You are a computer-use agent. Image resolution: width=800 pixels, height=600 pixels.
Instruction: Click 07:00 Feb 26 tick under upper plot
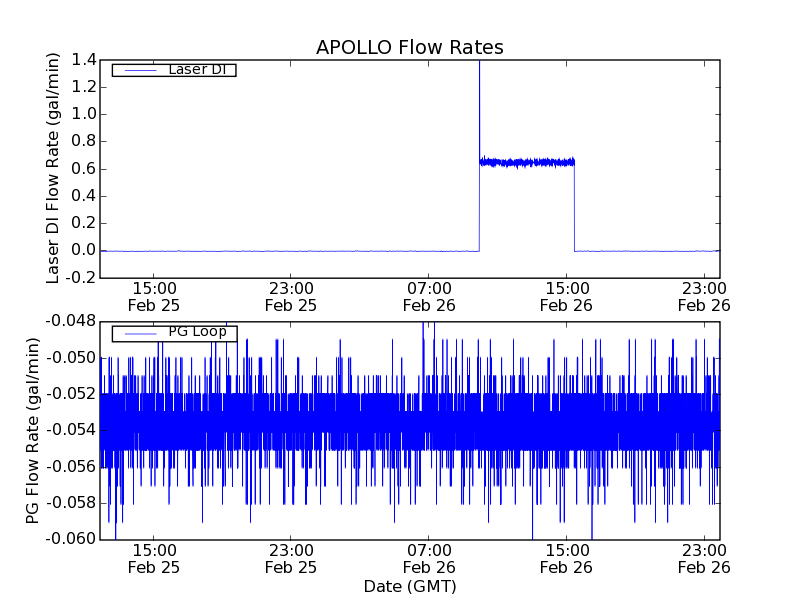click(428, 296)
